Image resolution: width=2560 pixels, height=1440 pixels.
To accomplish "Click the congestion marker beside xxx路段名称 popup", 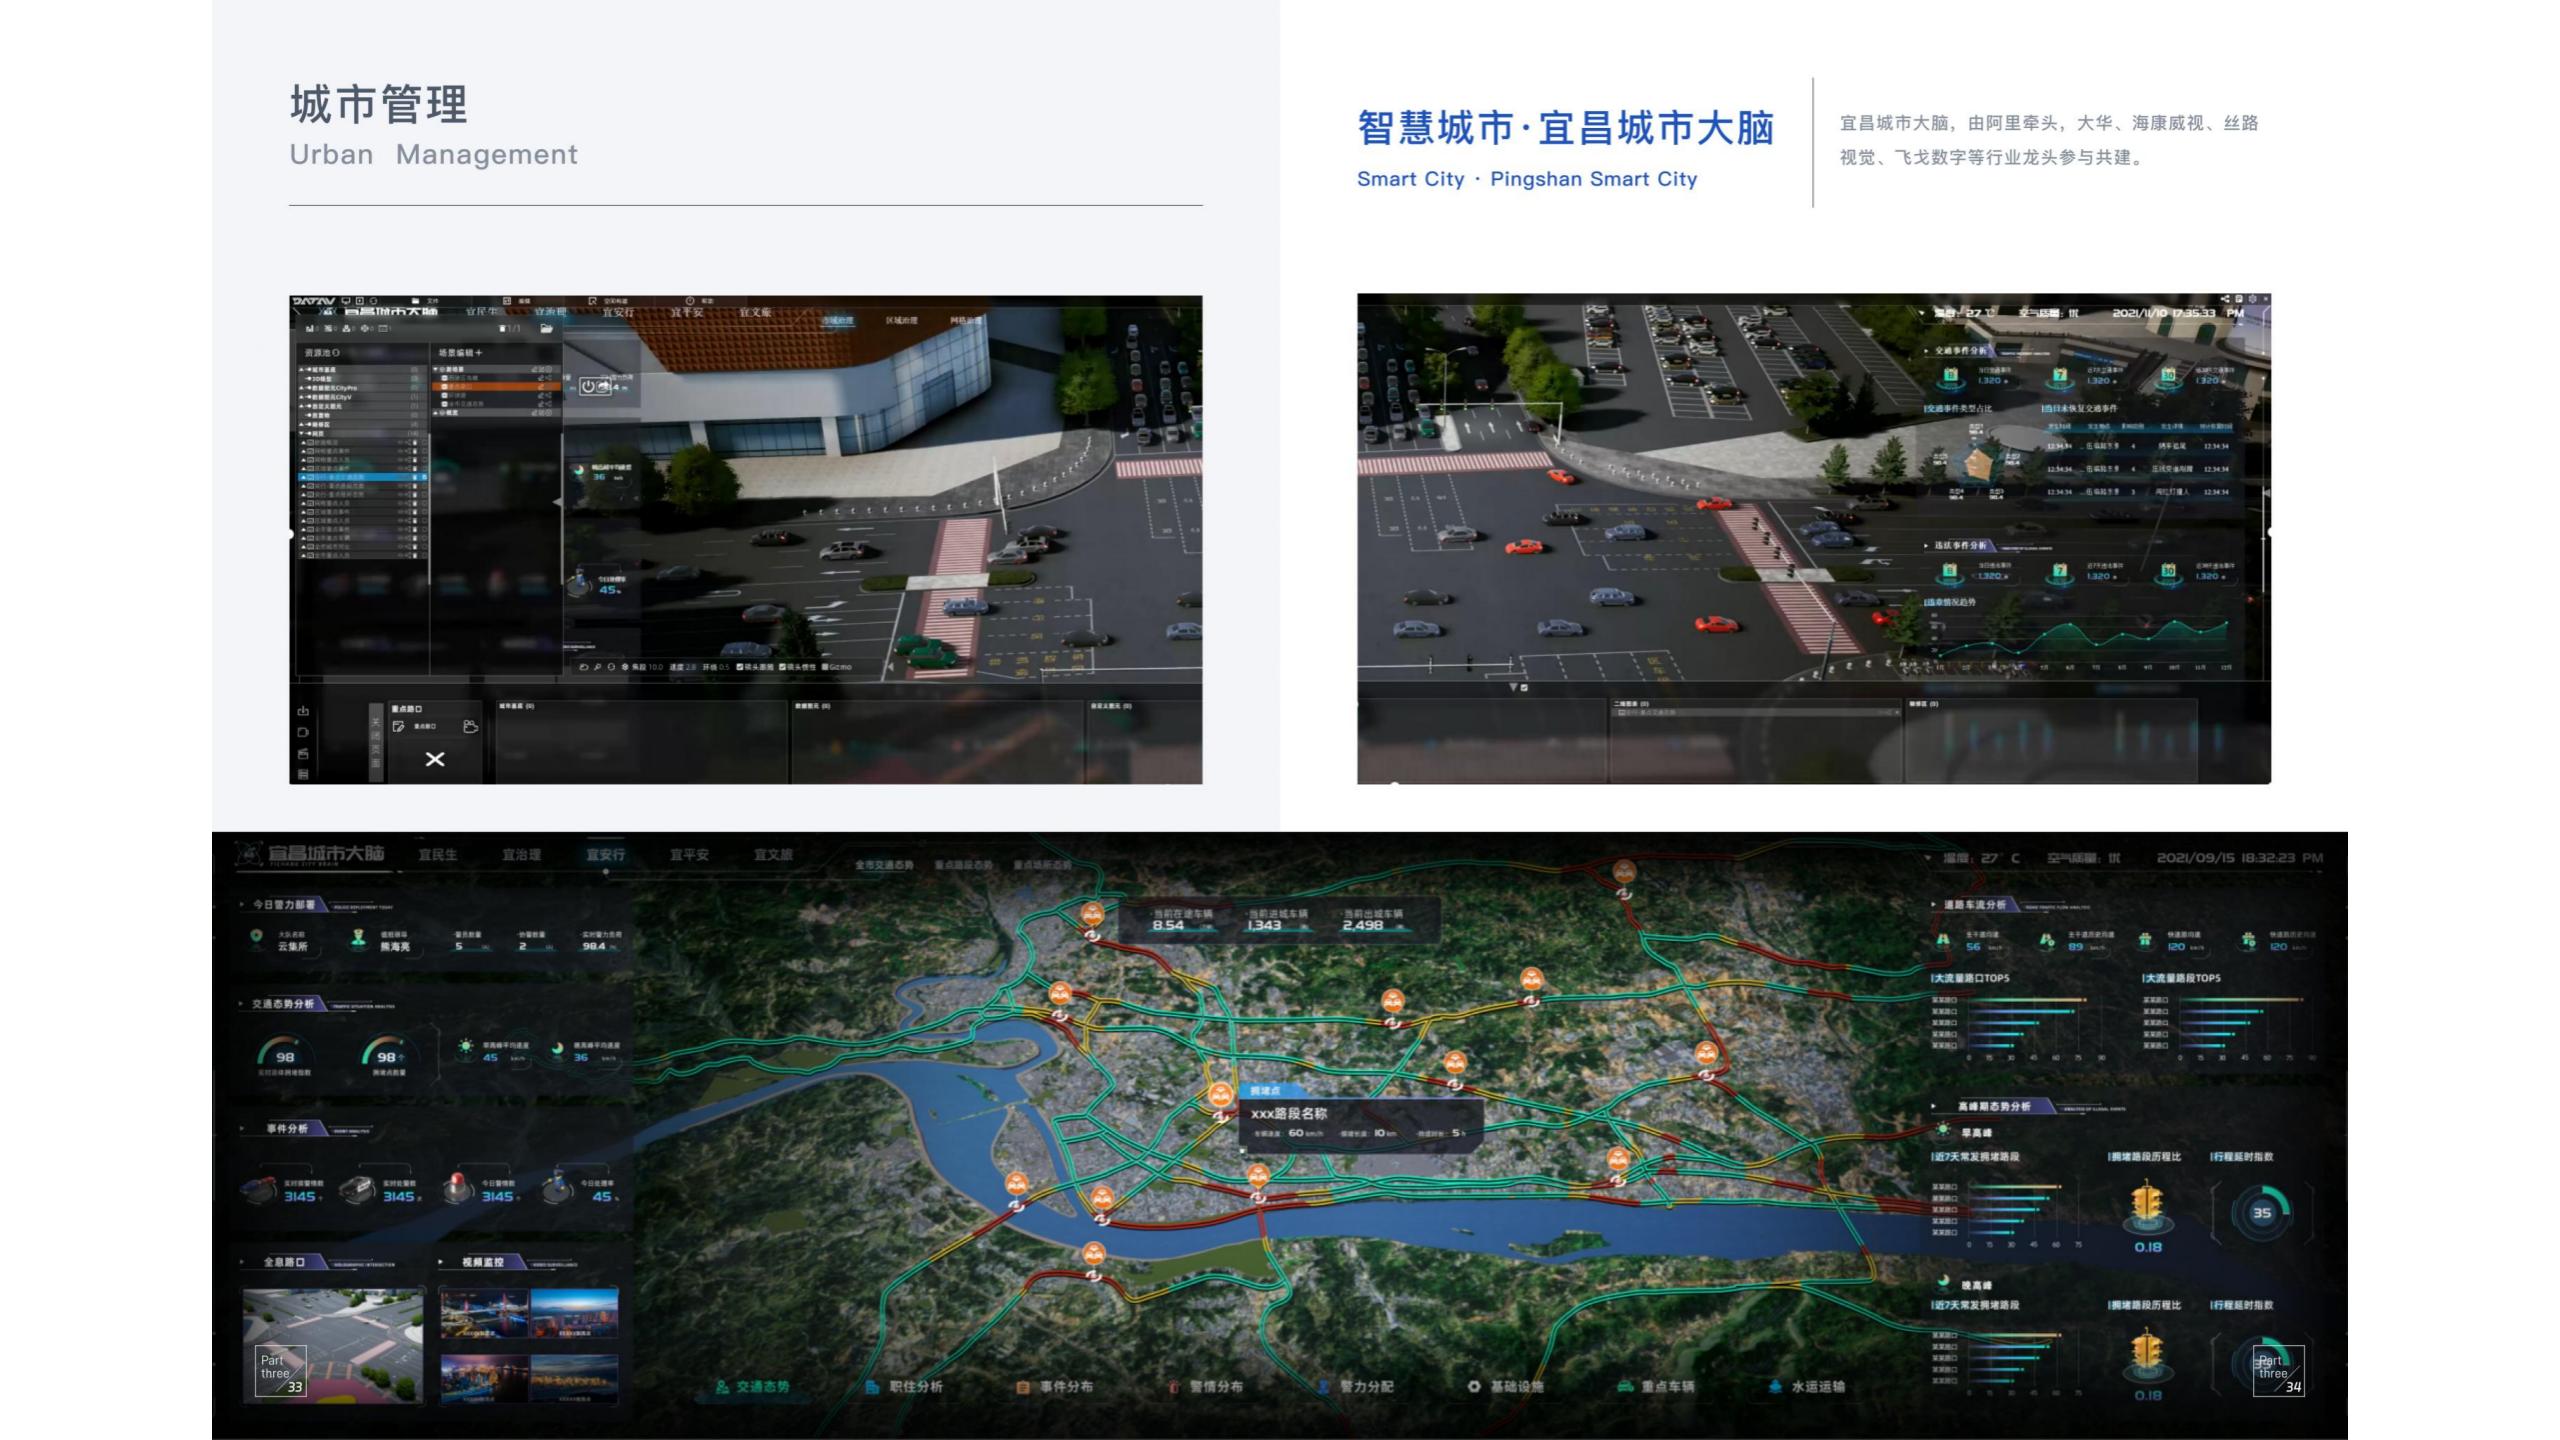I will pos(1219,1097).
